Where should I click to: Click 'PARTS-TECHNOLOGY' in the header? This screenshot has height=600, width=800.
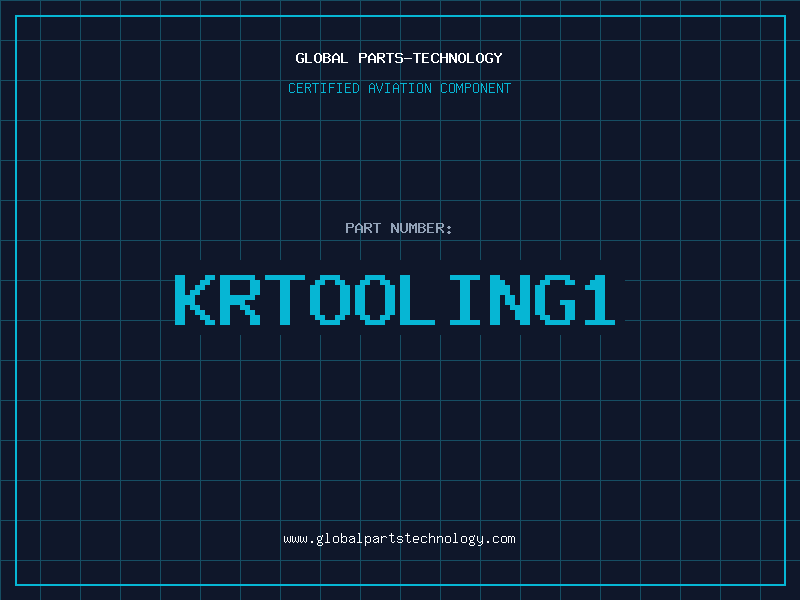[x=430, y=59]
